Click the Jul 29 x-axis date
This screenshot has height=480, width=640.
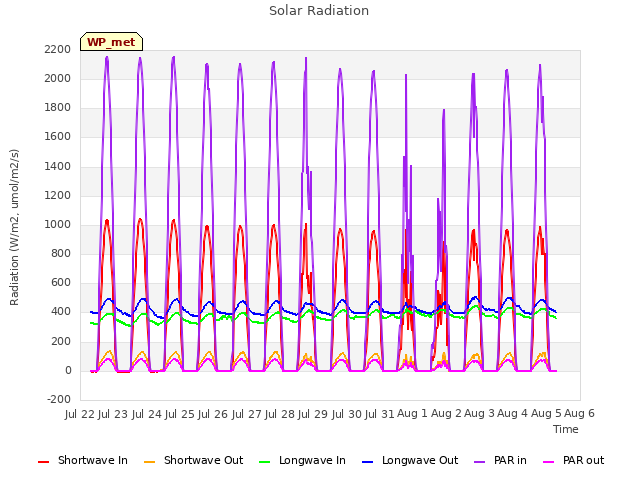(x=313, y=414)
